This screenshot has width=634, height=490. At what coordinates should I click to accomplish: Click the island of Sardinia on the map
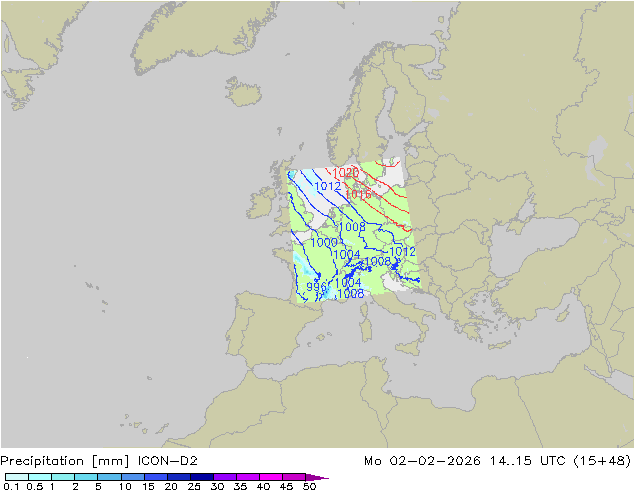point(366,329)
